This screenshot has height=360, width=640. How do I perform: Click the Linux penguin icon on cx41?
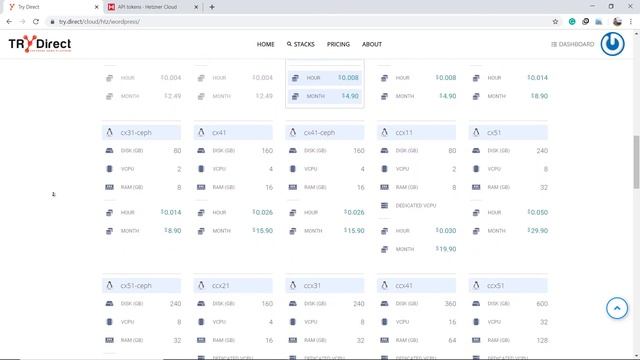tap(201, 132)
